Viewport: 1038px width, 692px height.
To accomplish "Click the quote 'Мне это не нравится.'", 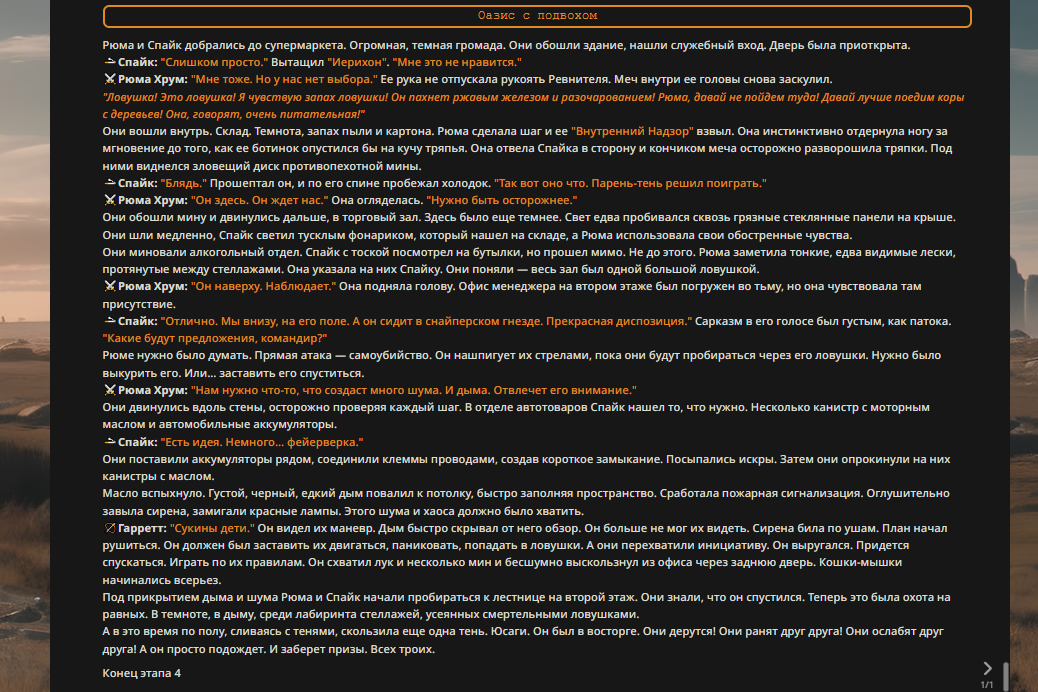I will [x=457, y=62].
